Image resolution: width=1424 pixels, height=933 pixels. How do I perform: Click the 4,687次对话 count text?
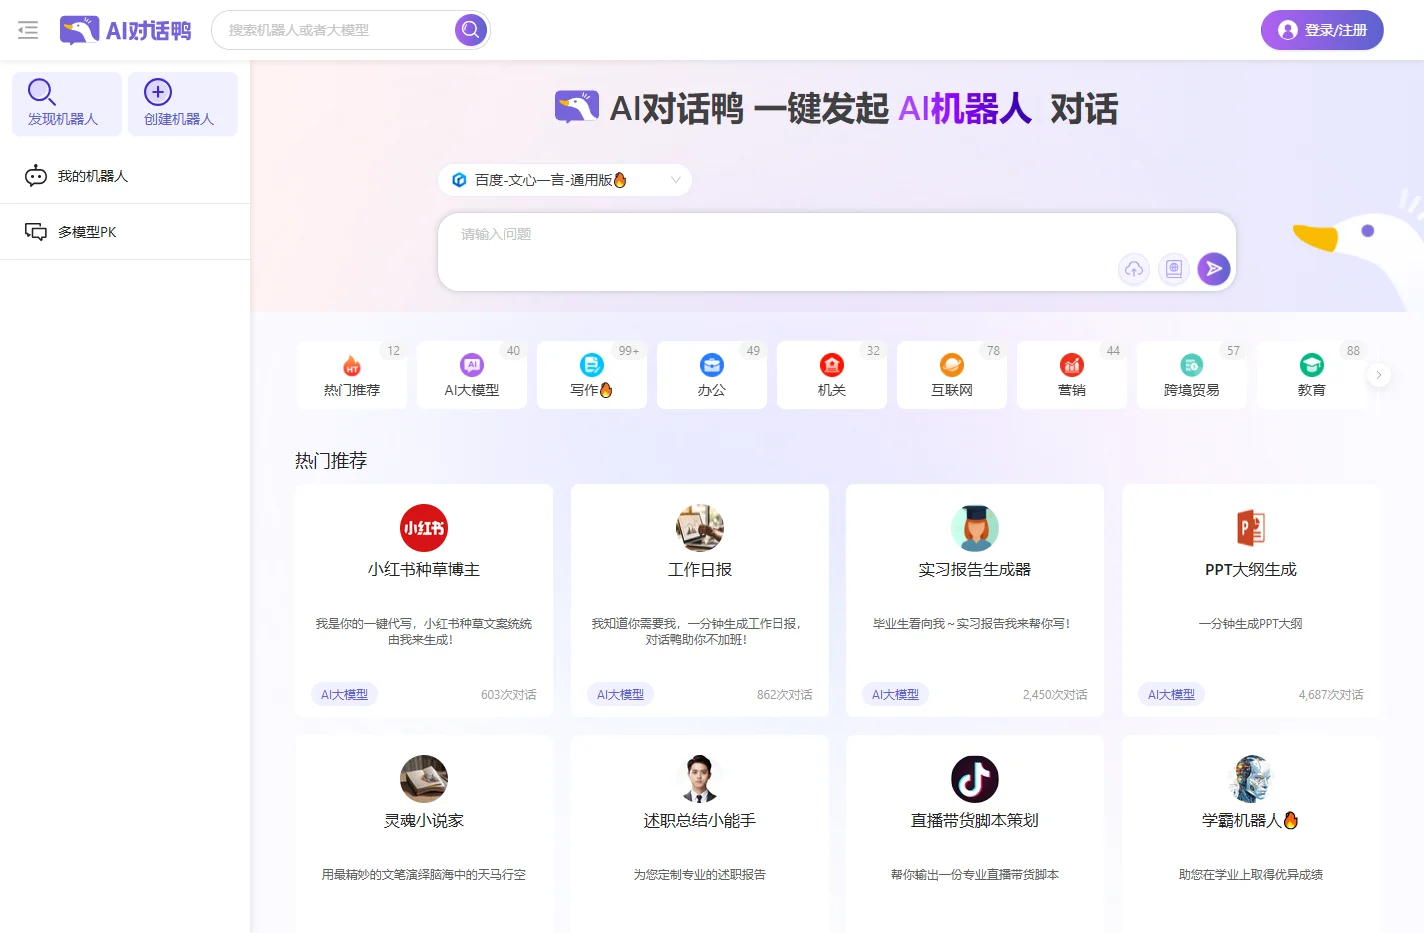[x=1331, y=694]
